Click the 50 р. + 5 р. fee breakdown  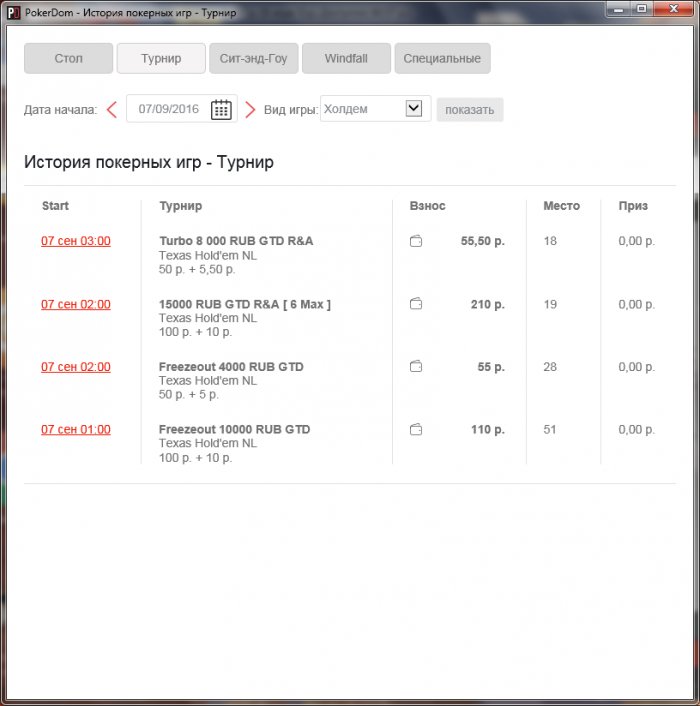(189, 394)
